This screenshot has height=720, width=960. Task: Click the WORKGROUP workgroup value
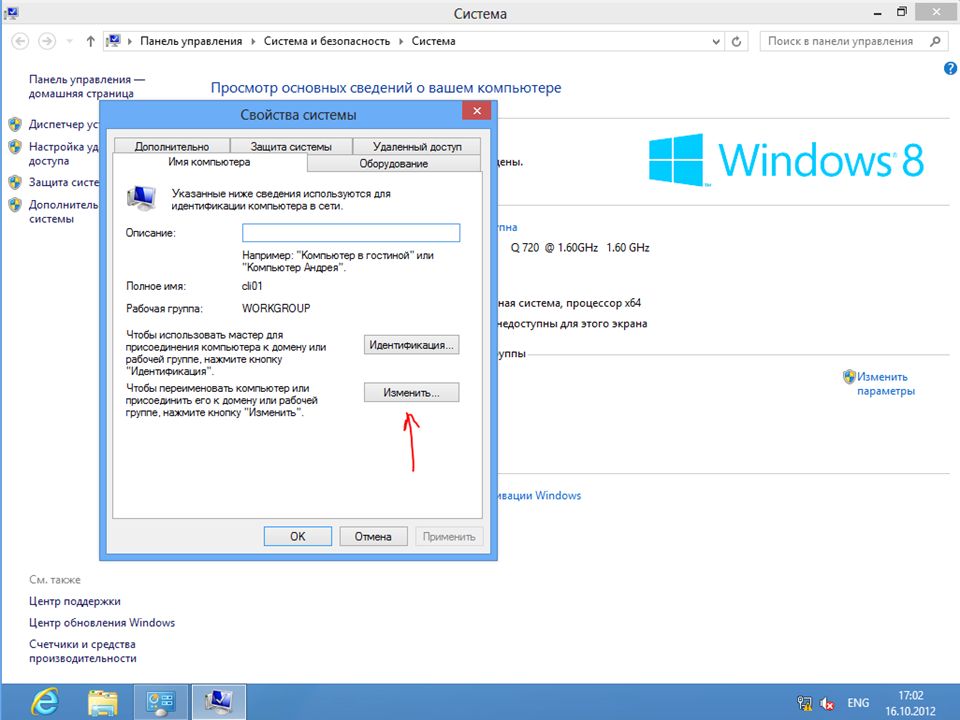276,308
